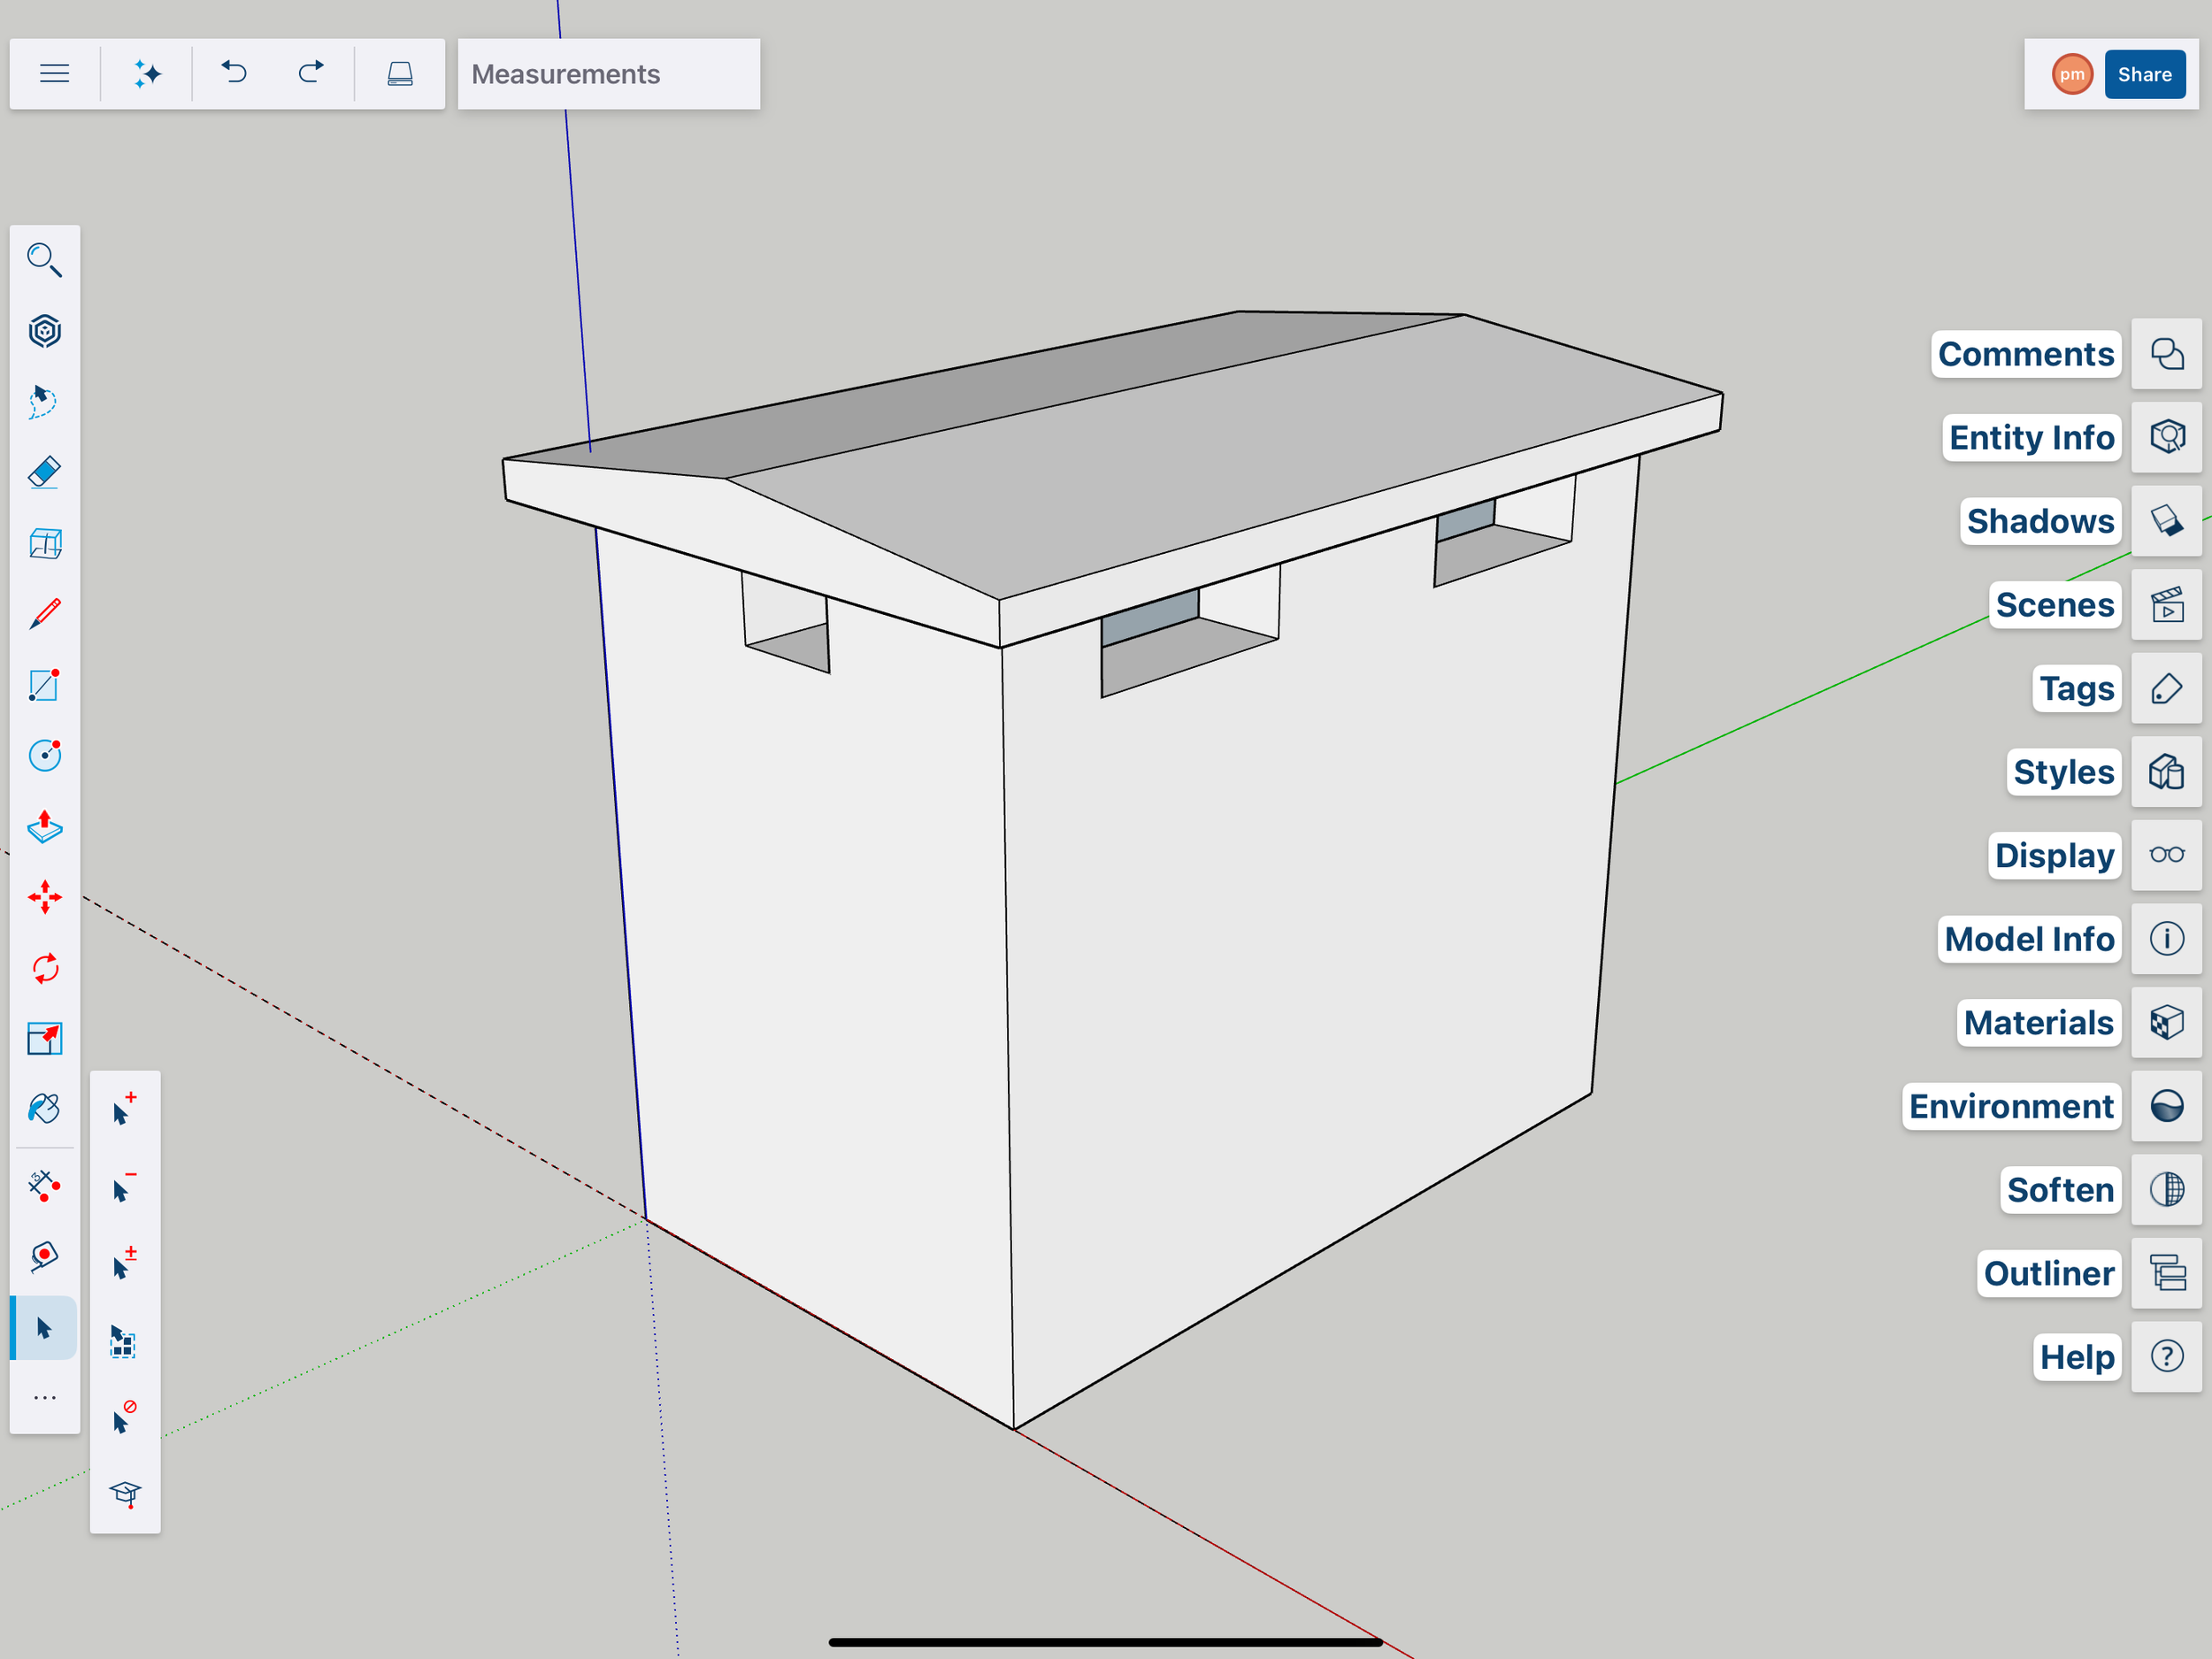The image size is (2212, 1659).
Task: Select the Scale tool
Action: 45,1038
